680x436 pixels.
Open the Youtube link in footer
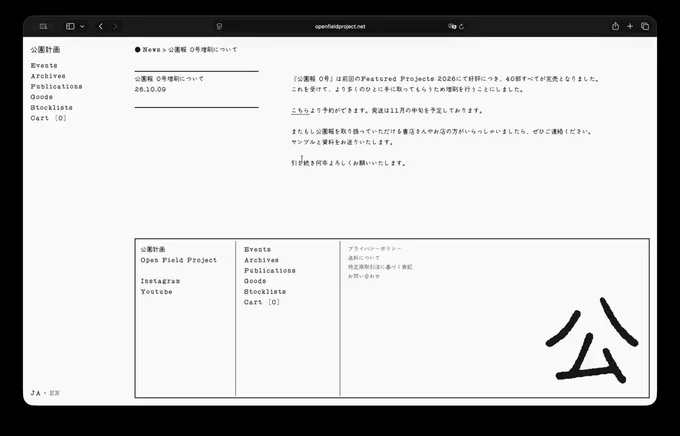coord(157,292)
